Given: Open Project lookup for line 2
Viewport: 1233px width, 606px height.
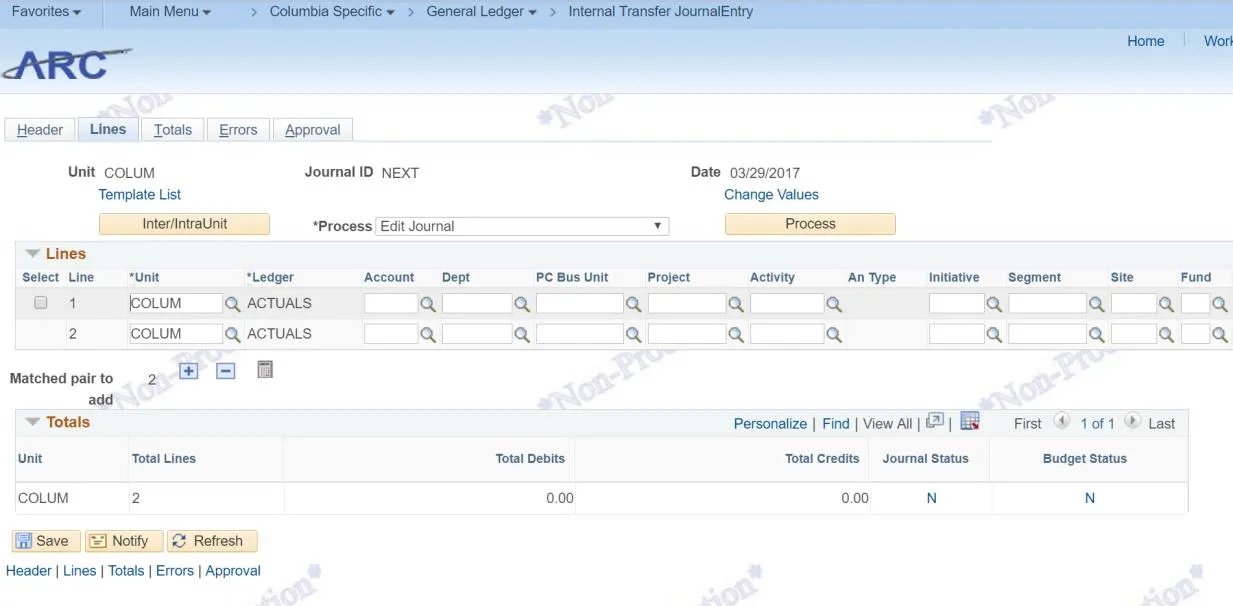Looking at the screenshot, I should click(x=736, y=335).
